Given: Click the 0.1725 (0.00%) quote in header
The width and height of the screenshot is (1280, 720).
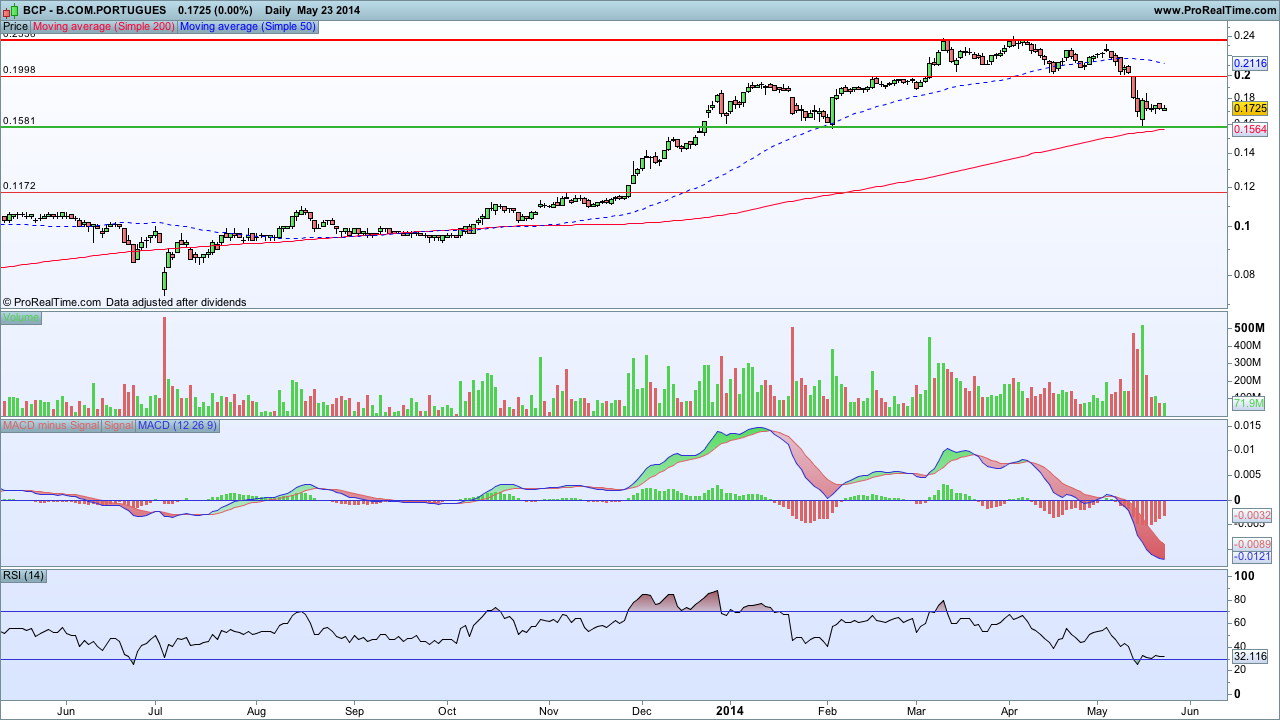Looking at the screenshot, I should [x=215, y=10].
